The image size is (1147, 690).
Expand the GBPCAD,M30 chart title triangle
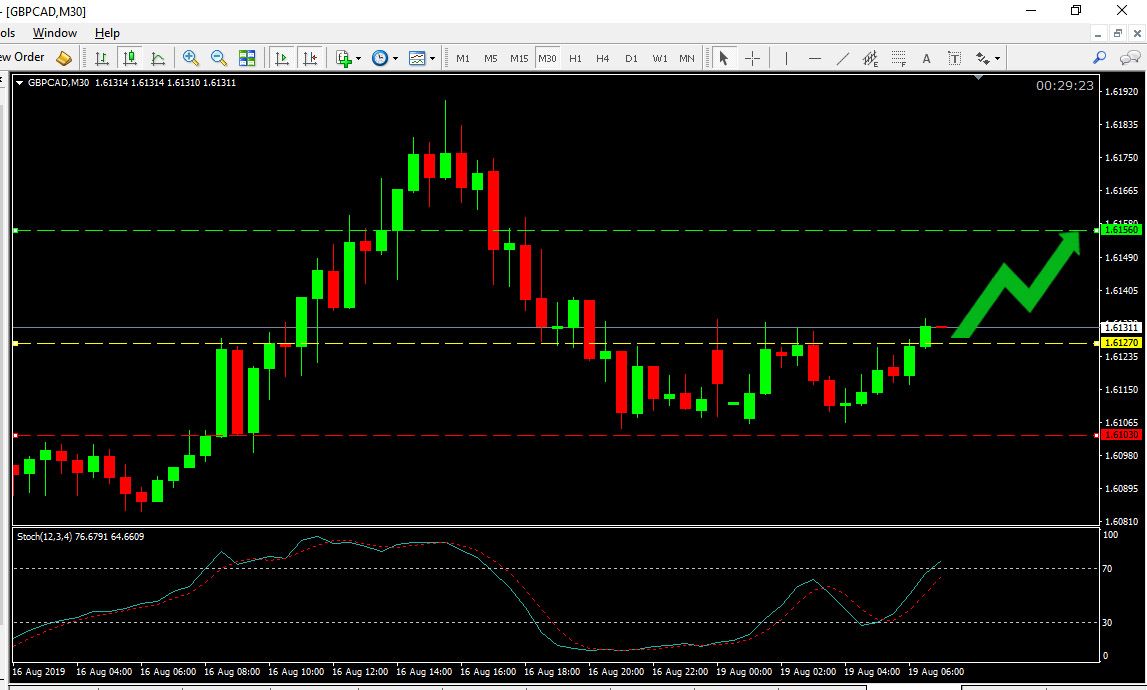20,83
